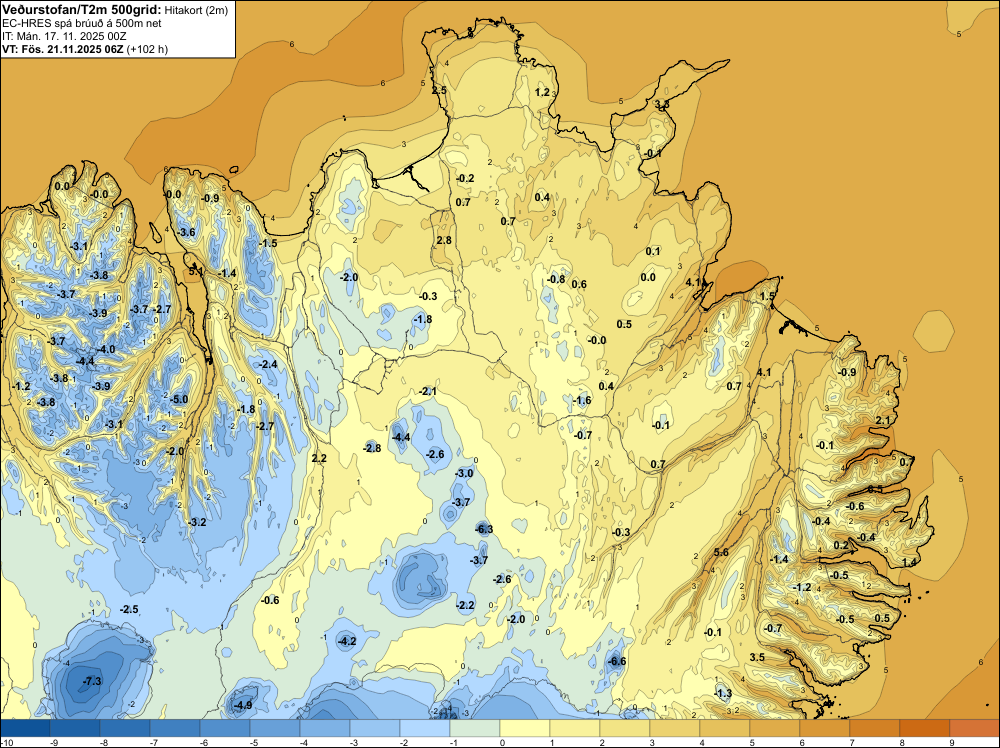
Task: Click the 'Veðurstofan/T2m 500grid' title text
Action: (x=82, y=9)
